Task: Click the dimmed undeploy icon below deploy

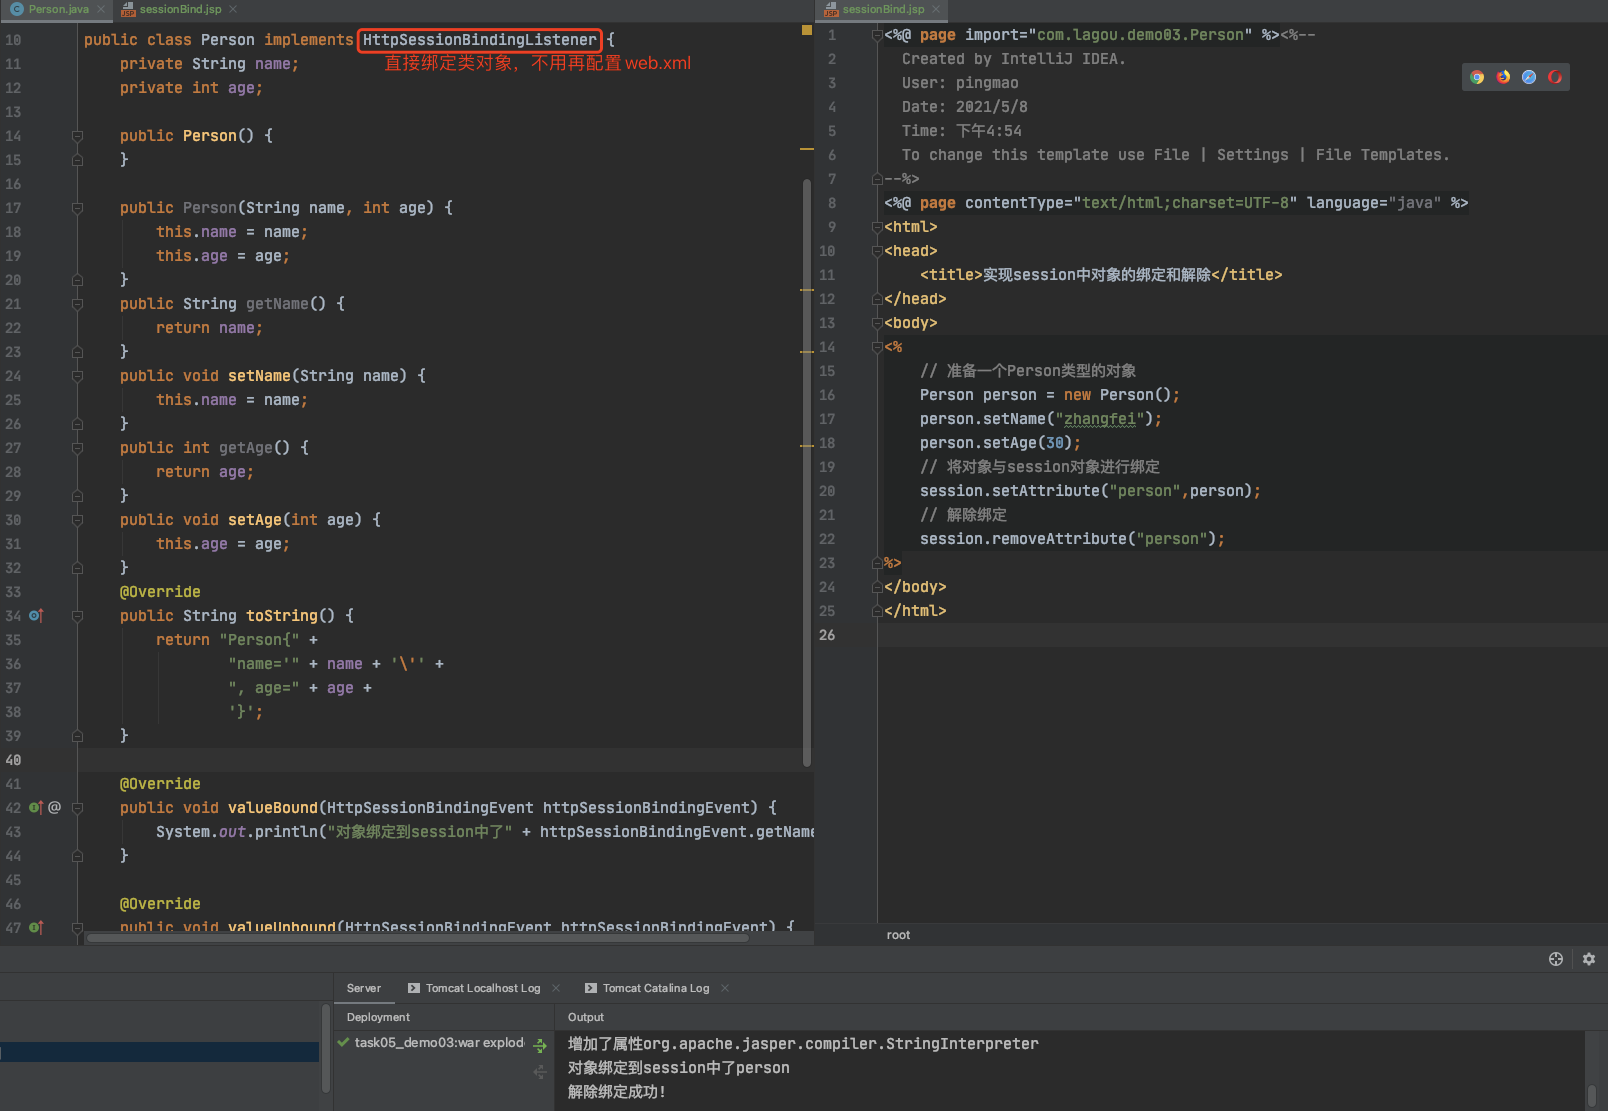Action: tap(540, 1072)
